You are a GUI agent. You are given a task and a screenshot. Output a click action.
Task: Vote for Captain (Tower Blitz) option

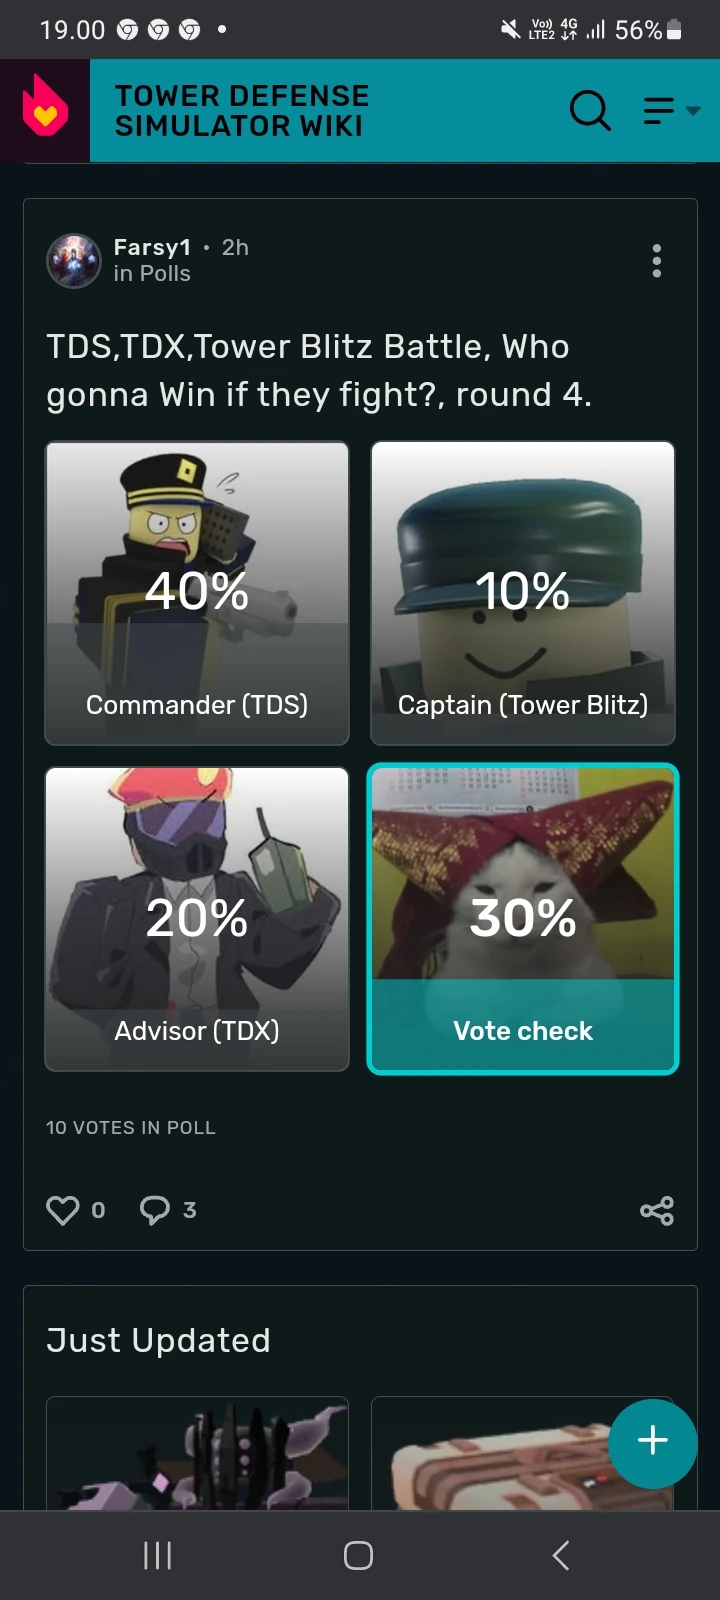tap(523, 593)
